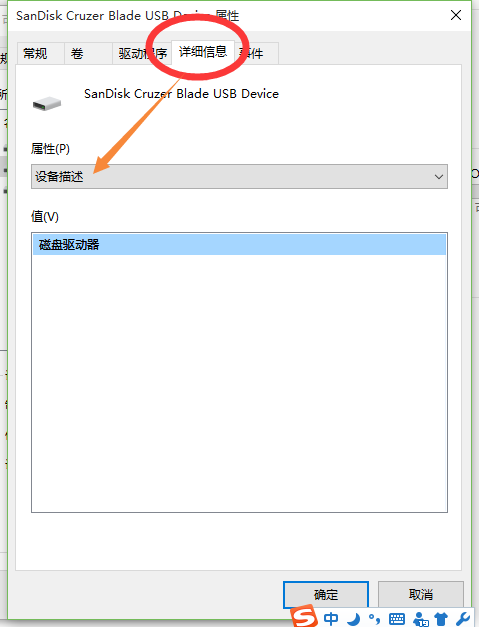Toggle Chinese punctuation mode icon

click(x=374, y=619)
